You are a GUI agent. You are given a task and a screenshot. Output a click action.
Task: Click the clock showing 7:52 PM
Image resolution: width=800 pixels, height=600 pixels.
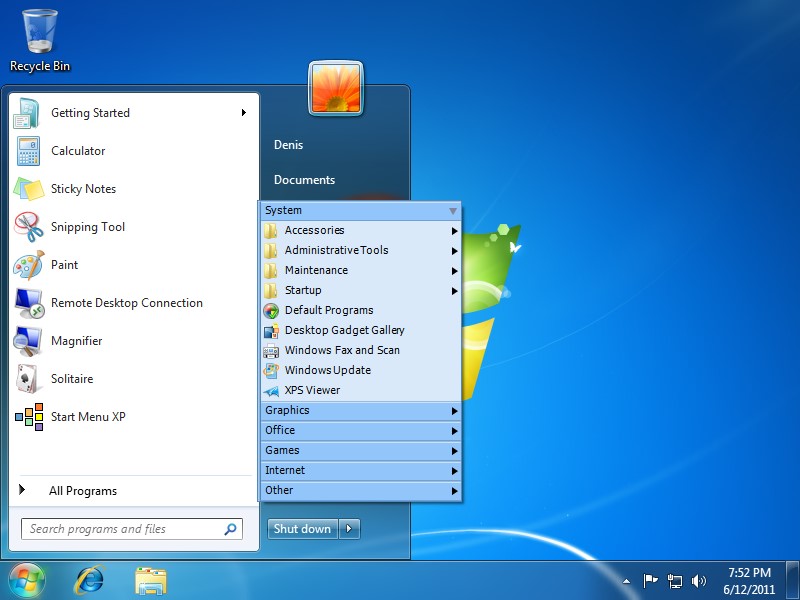click(749, 572)
